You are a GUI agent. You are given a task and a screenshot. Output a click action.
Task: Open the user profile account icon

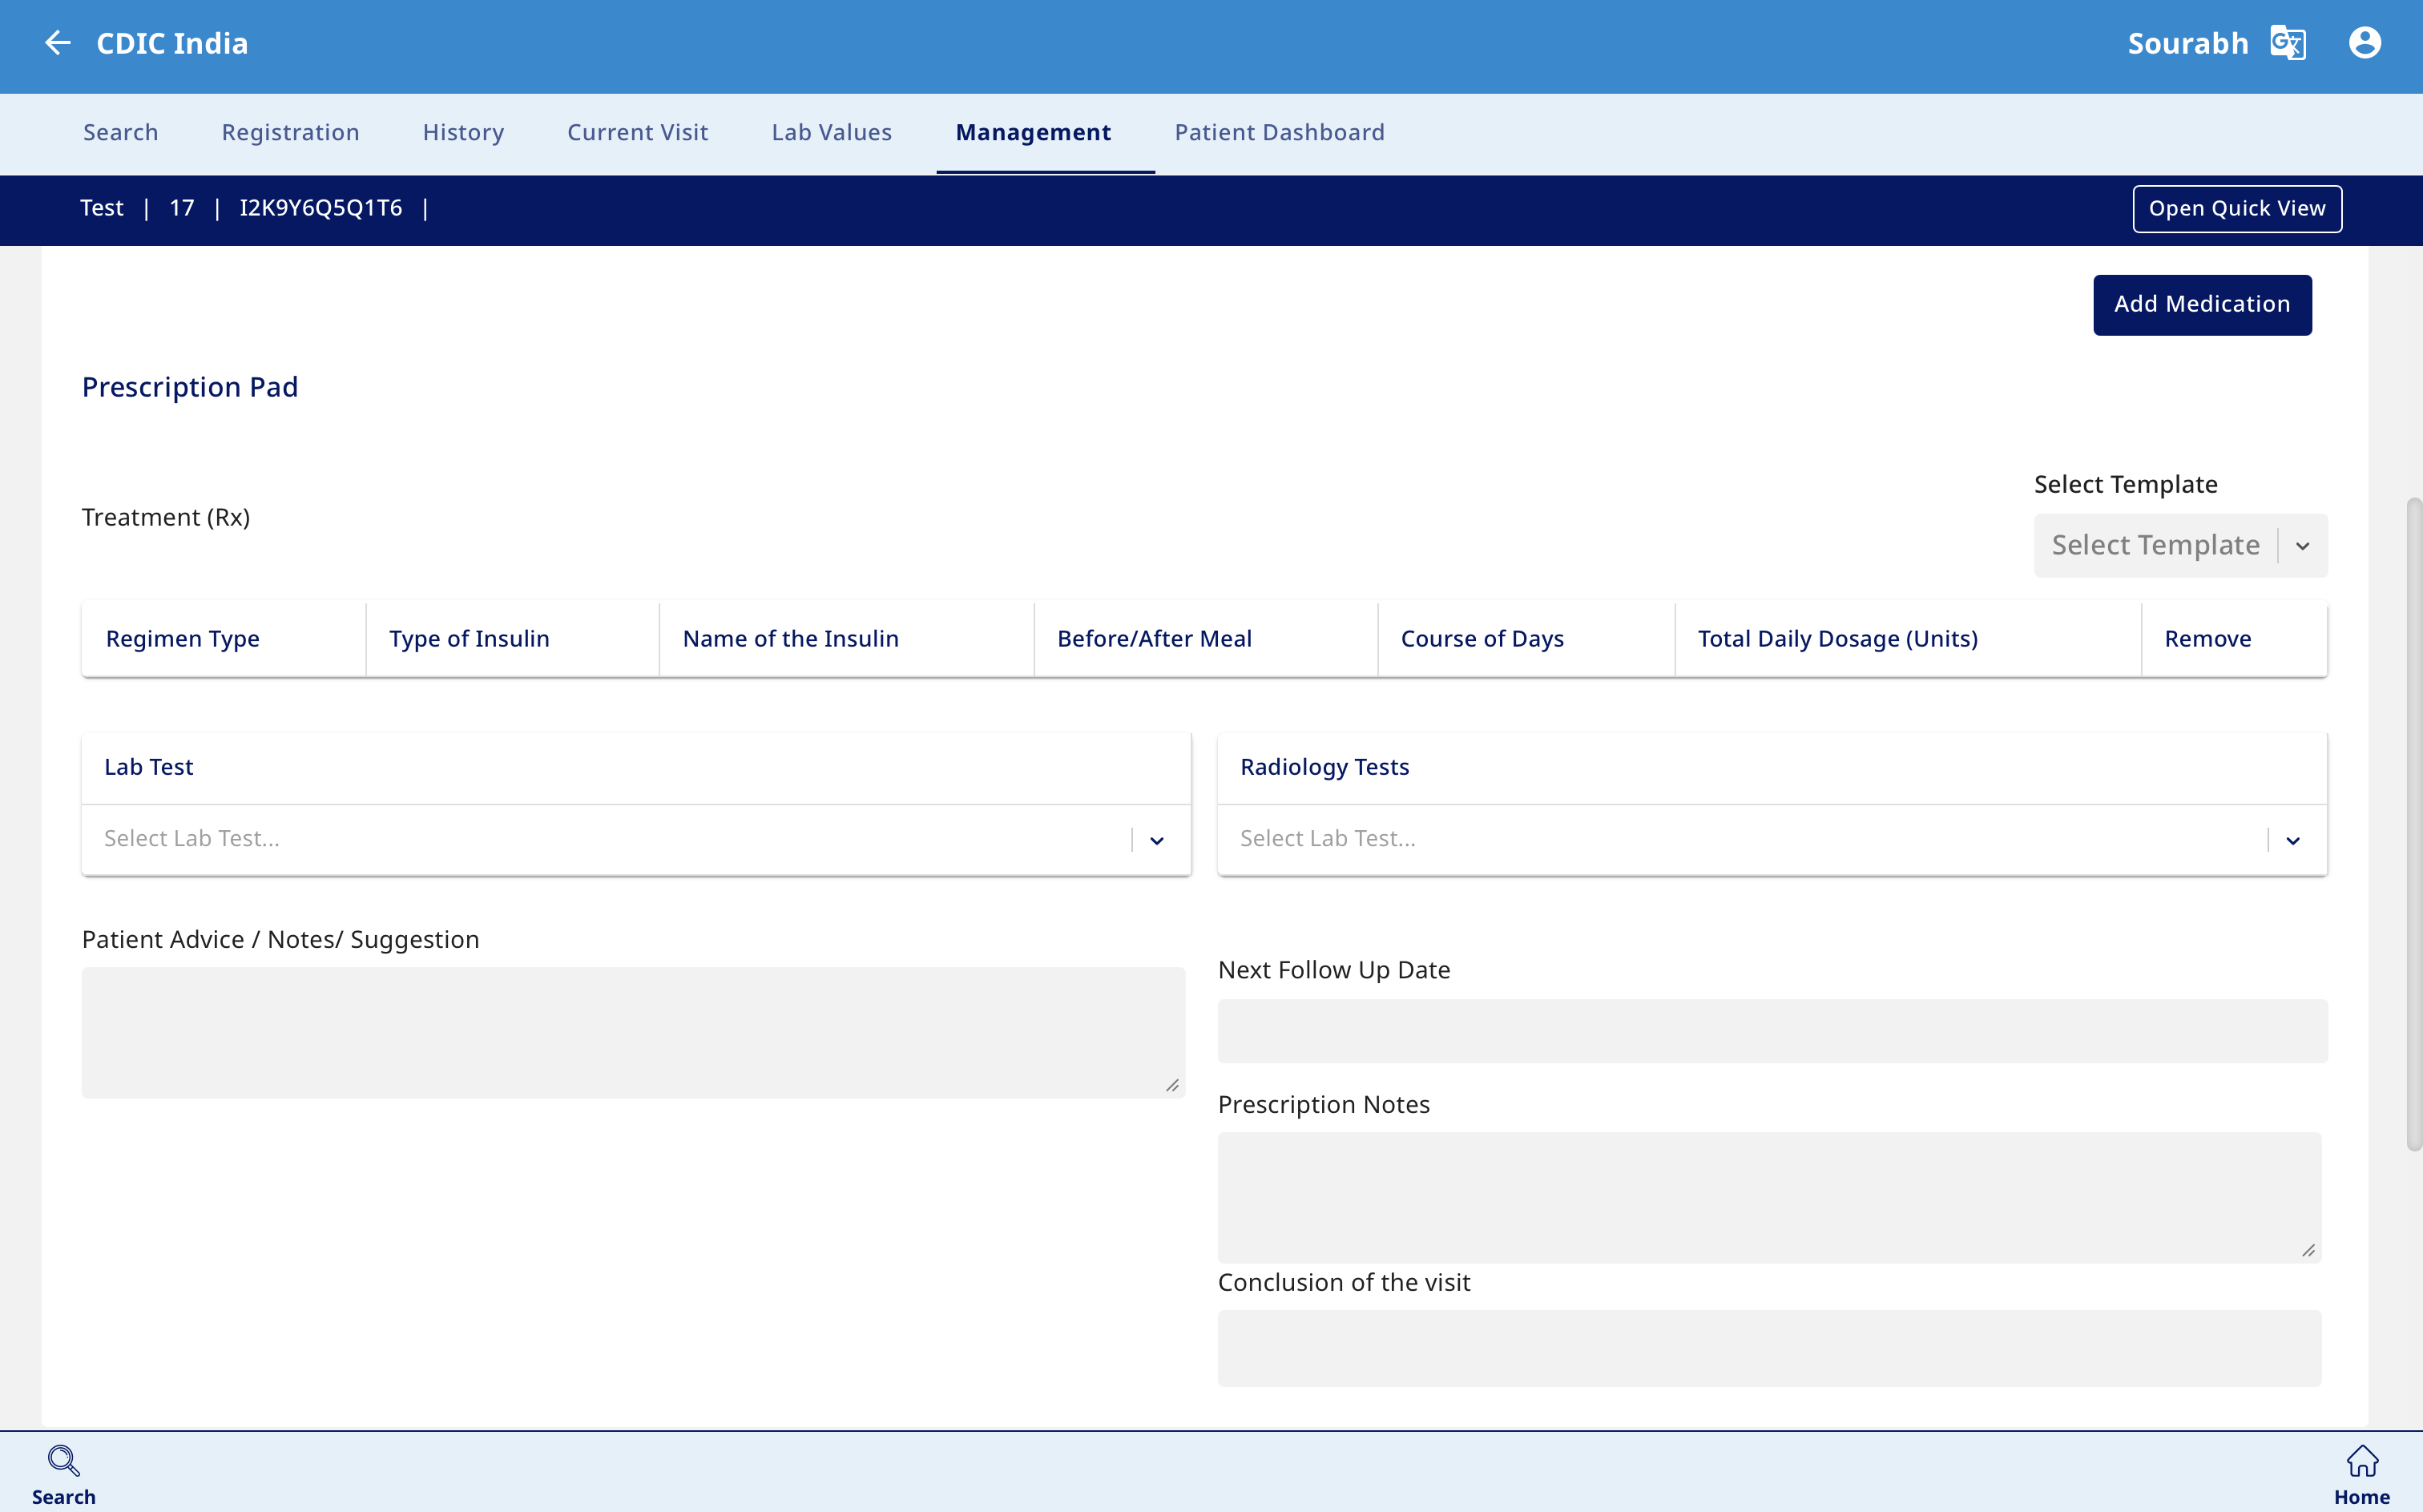click(2364, 43)
